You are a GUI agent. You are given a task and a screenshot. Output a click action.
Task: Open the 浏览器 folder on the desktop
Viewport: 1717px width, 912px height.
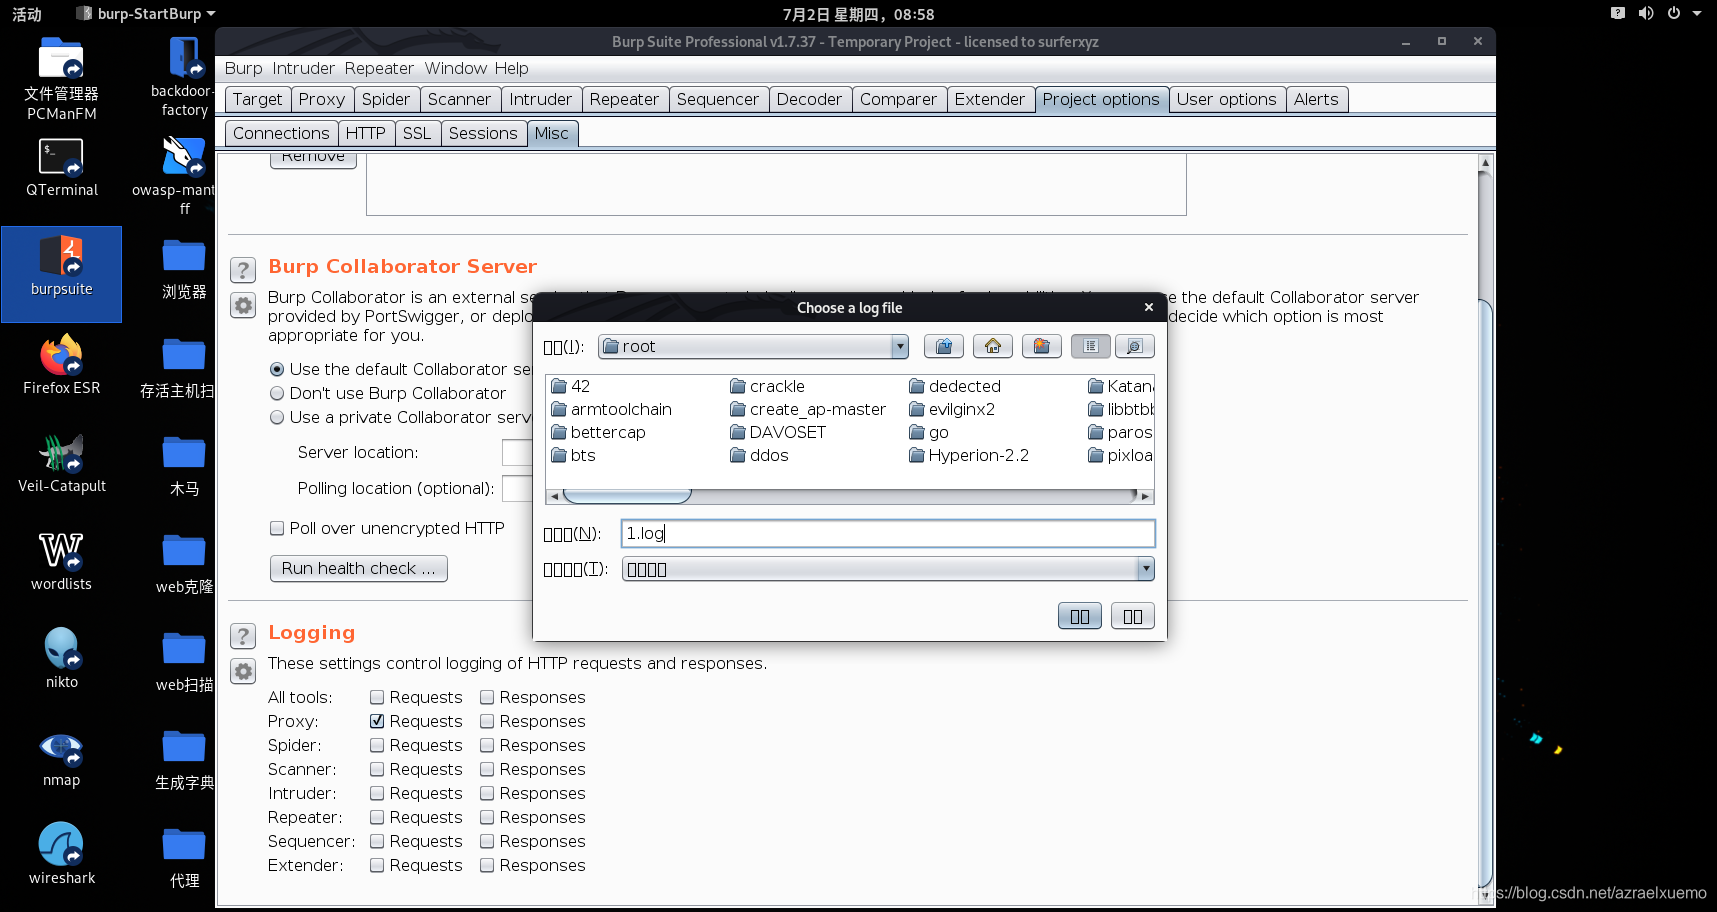[184, 270]
